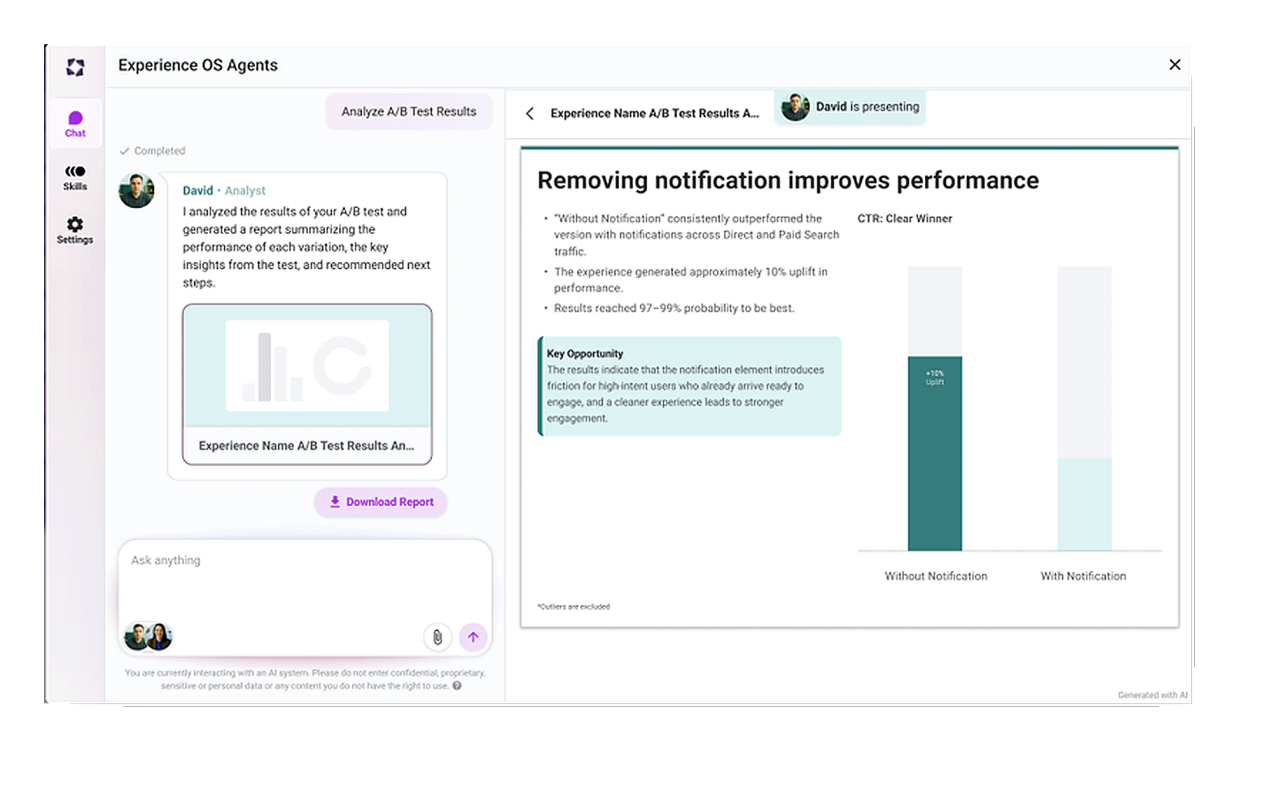This screenshot has height=792, width=1280.
Task: Click the Generated with AI label
Action: coord(1153,695)
